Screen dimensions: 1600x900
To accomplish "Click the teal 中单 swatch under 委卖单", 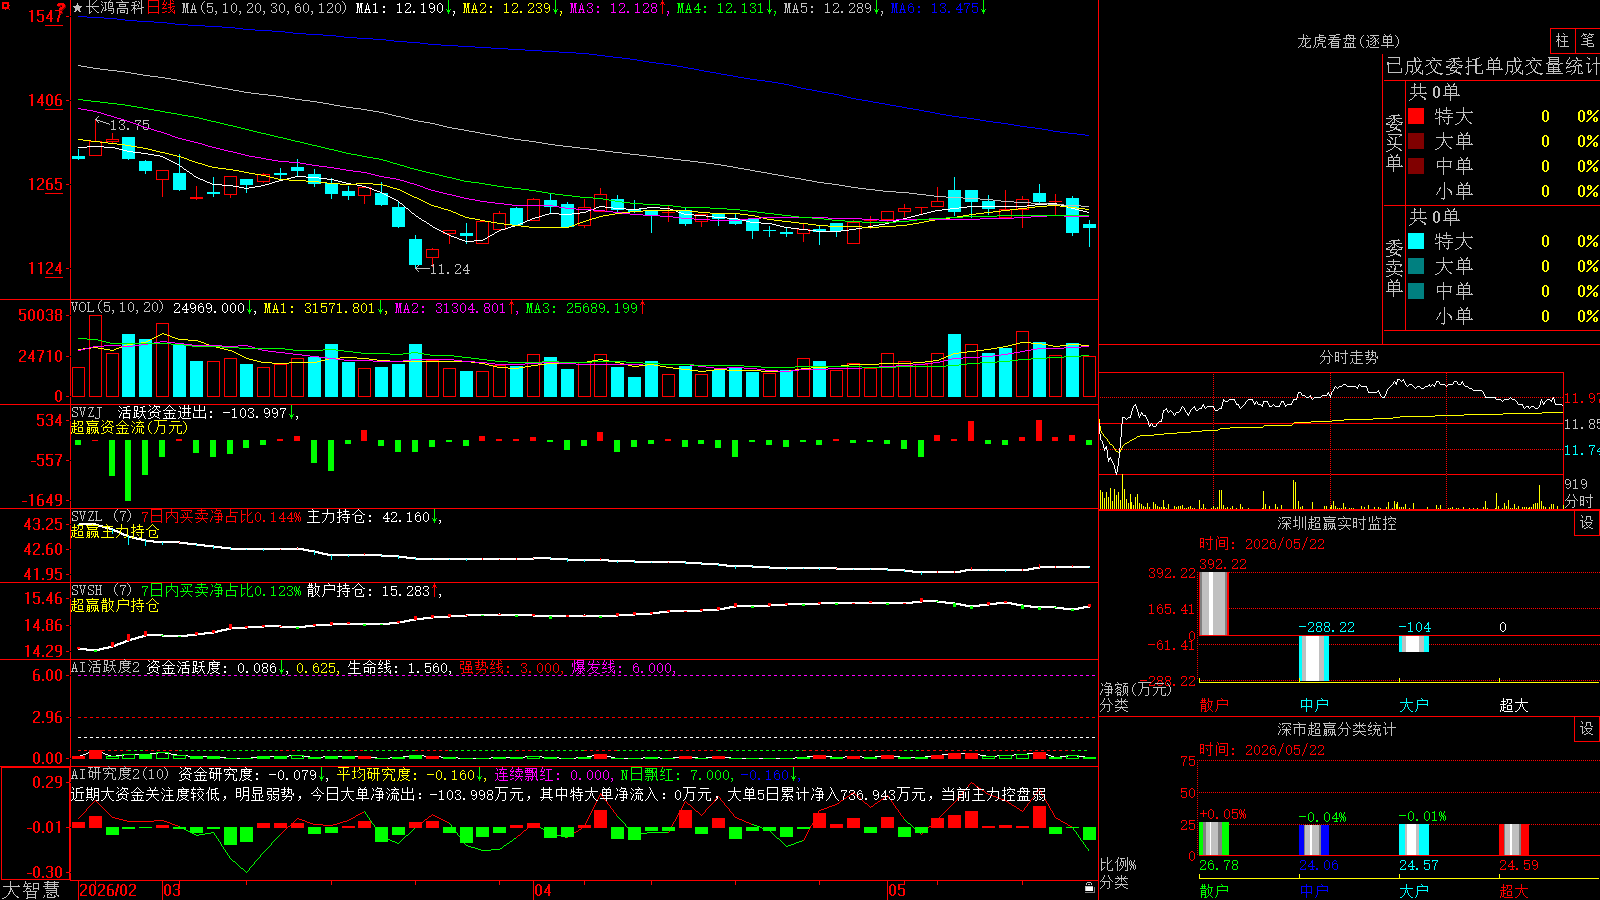I will point(1416,291).
